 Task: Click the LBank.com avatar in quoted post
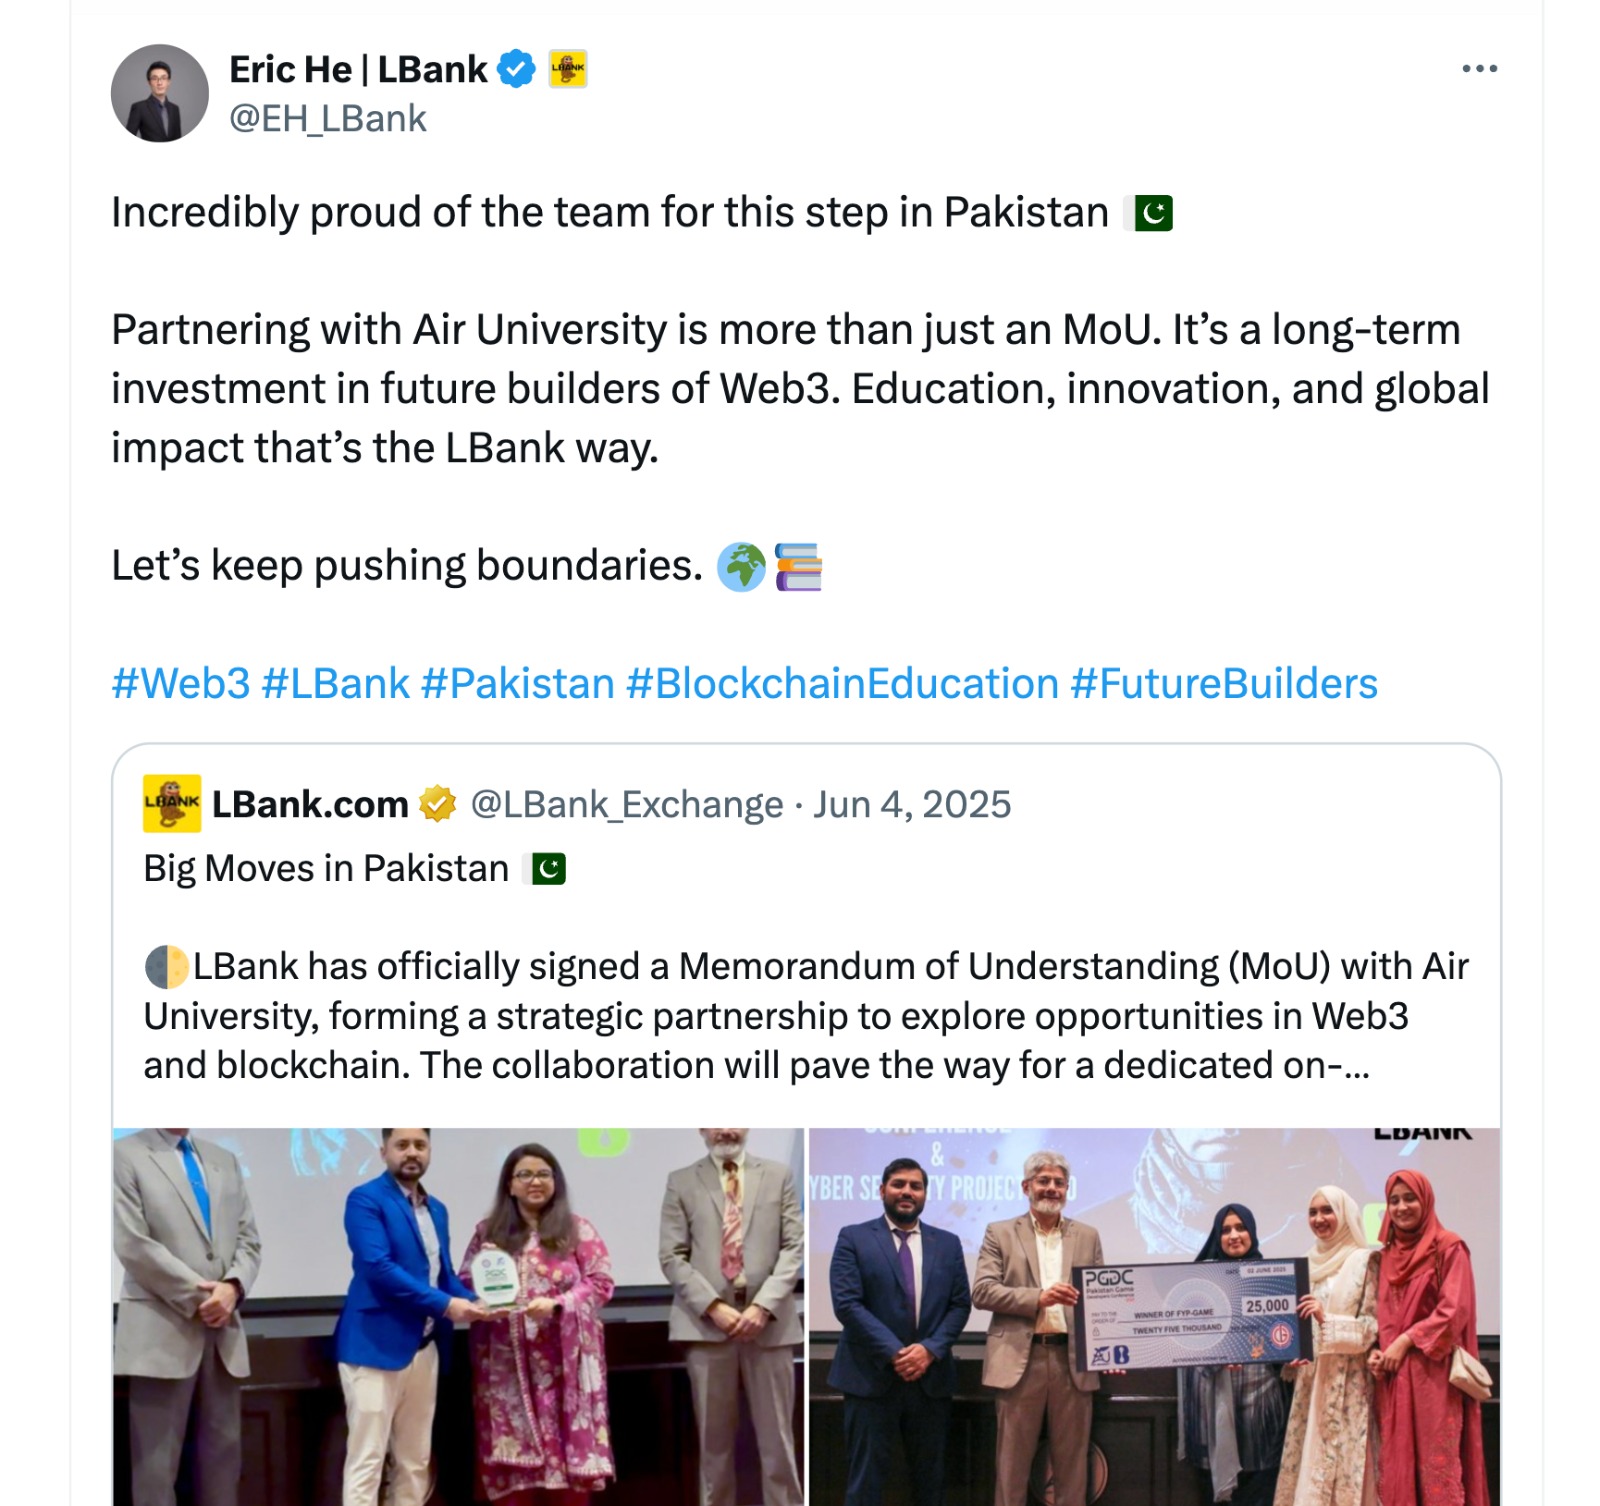pos(172,803)
